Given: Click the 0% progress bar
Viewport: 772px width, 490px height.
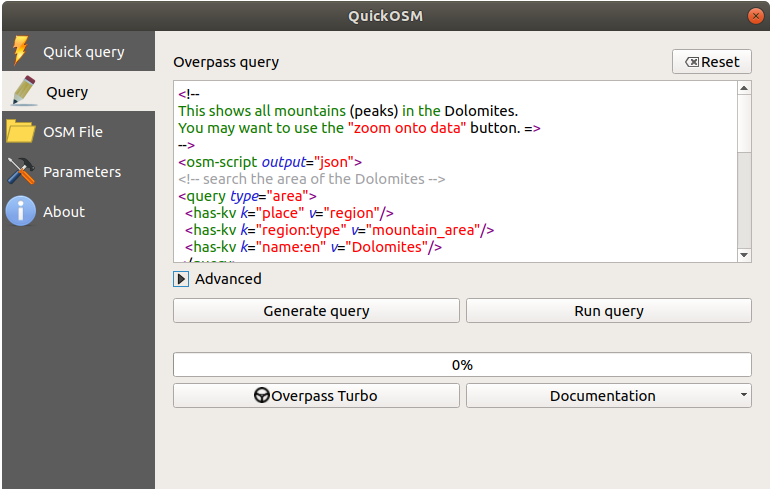Looking at the screenshot, I should click(x=462, y=365).
